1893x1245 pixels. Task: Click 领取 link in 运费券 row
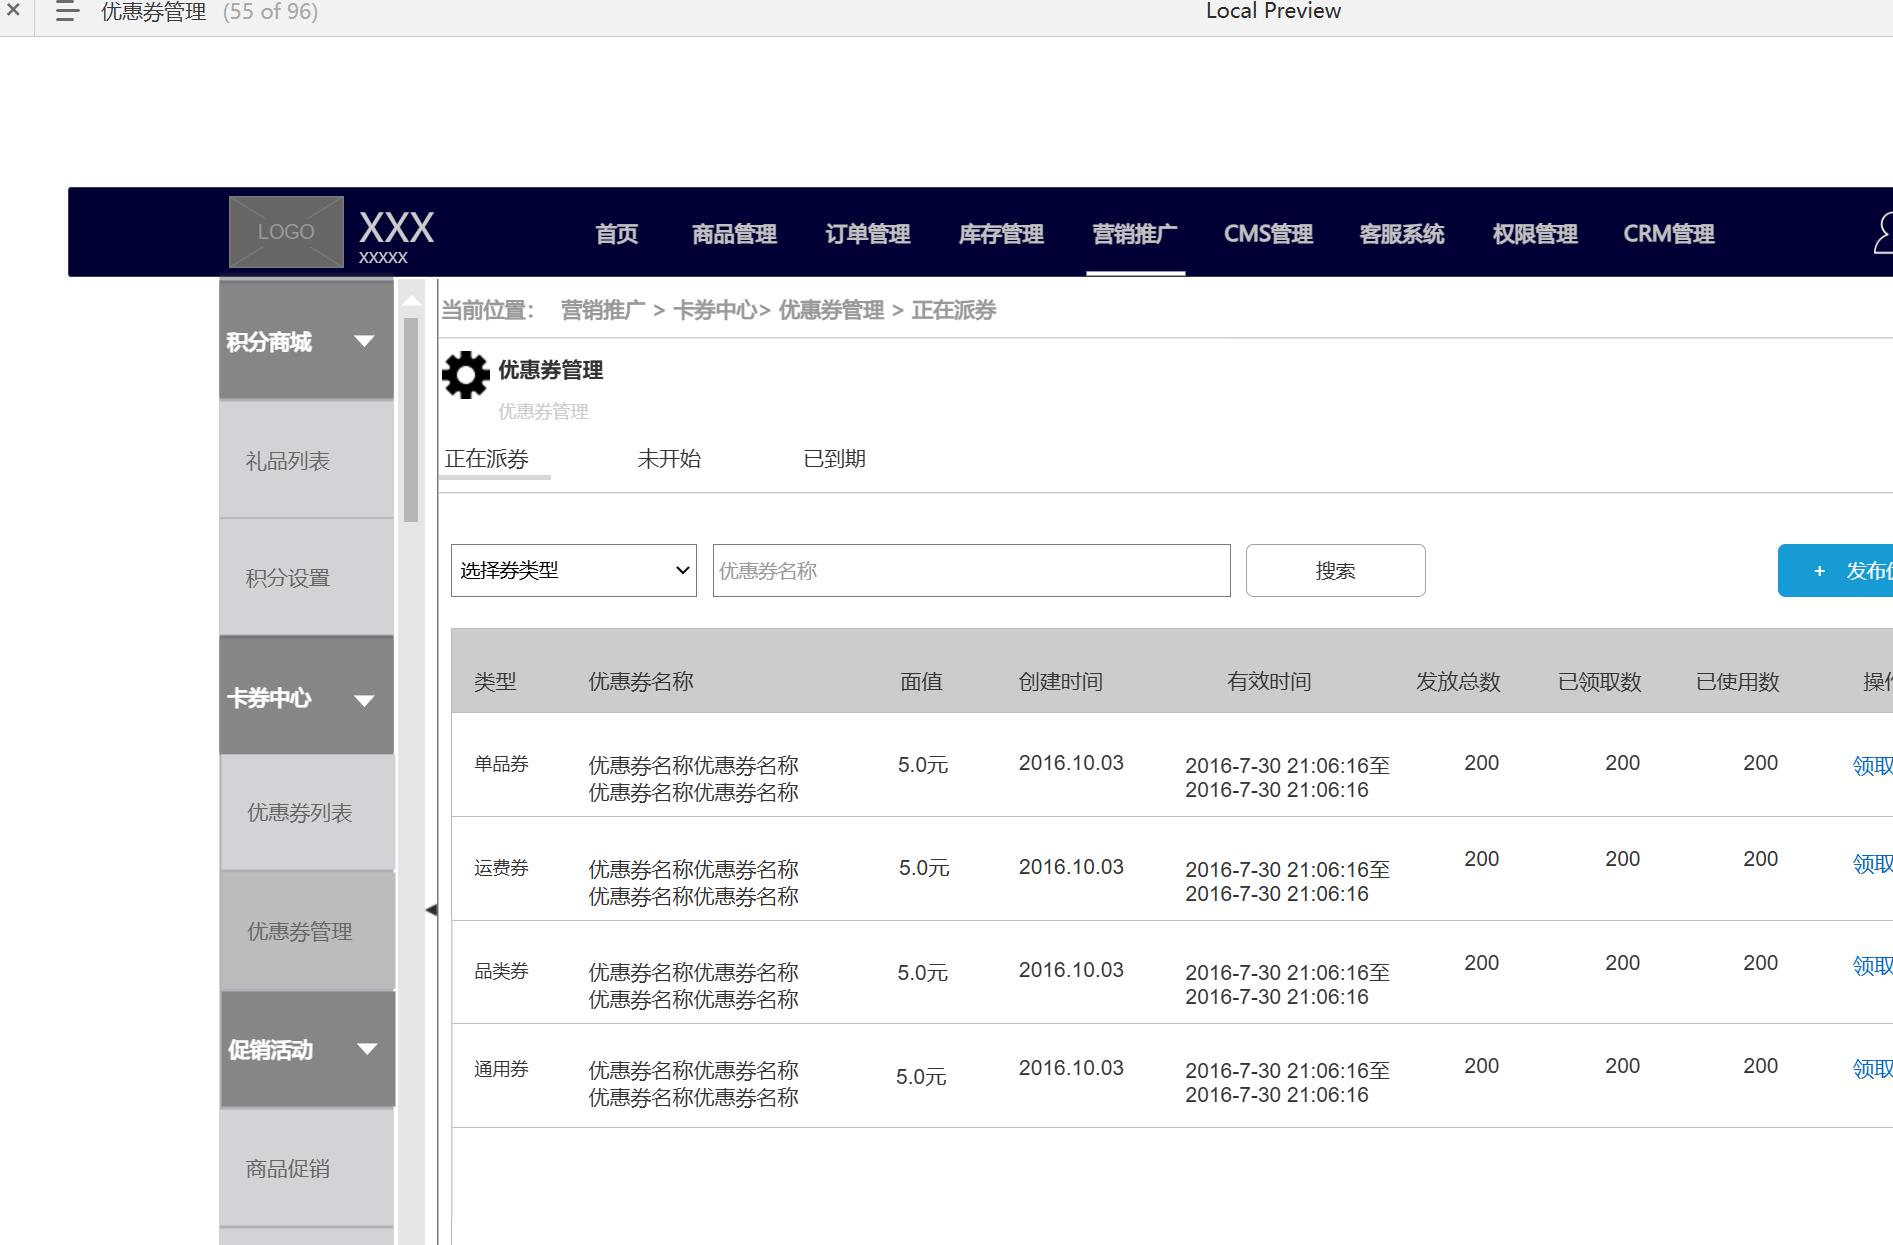[1872, 864]
